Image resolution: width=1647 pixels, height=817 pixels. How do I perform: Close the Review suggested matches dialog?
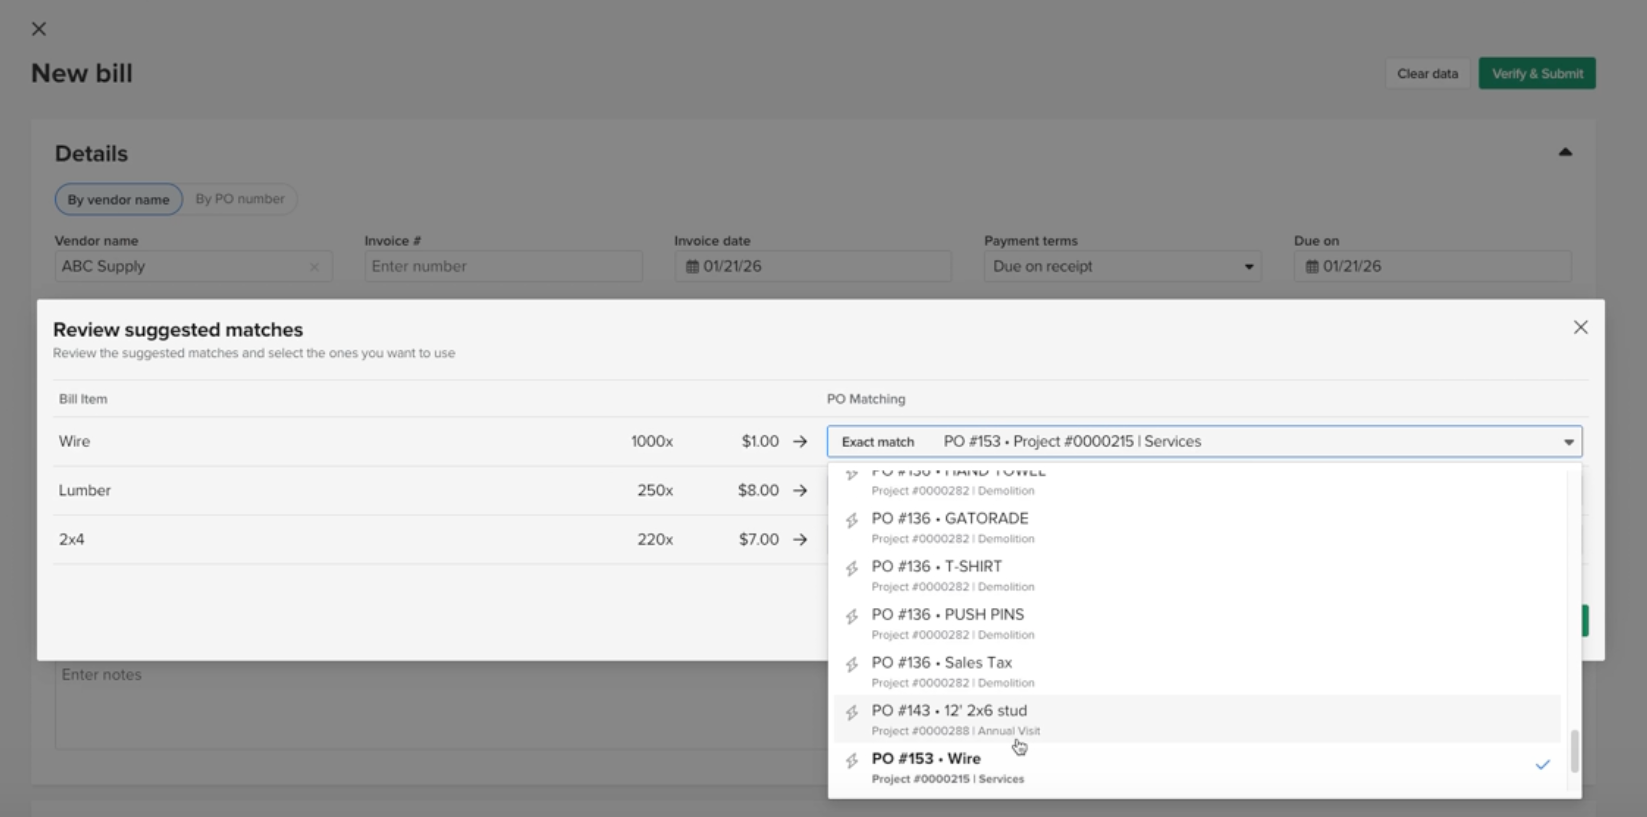pos(1580,328)
